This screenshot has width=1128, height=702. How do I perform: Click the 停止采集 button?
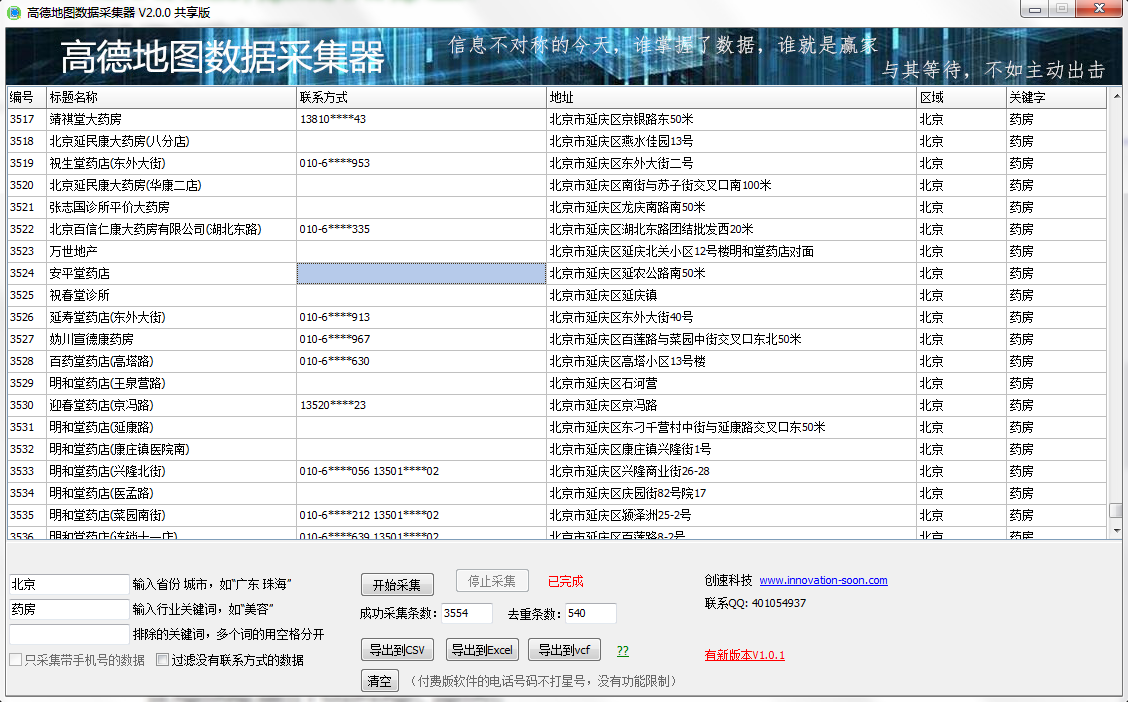[492, 580]
